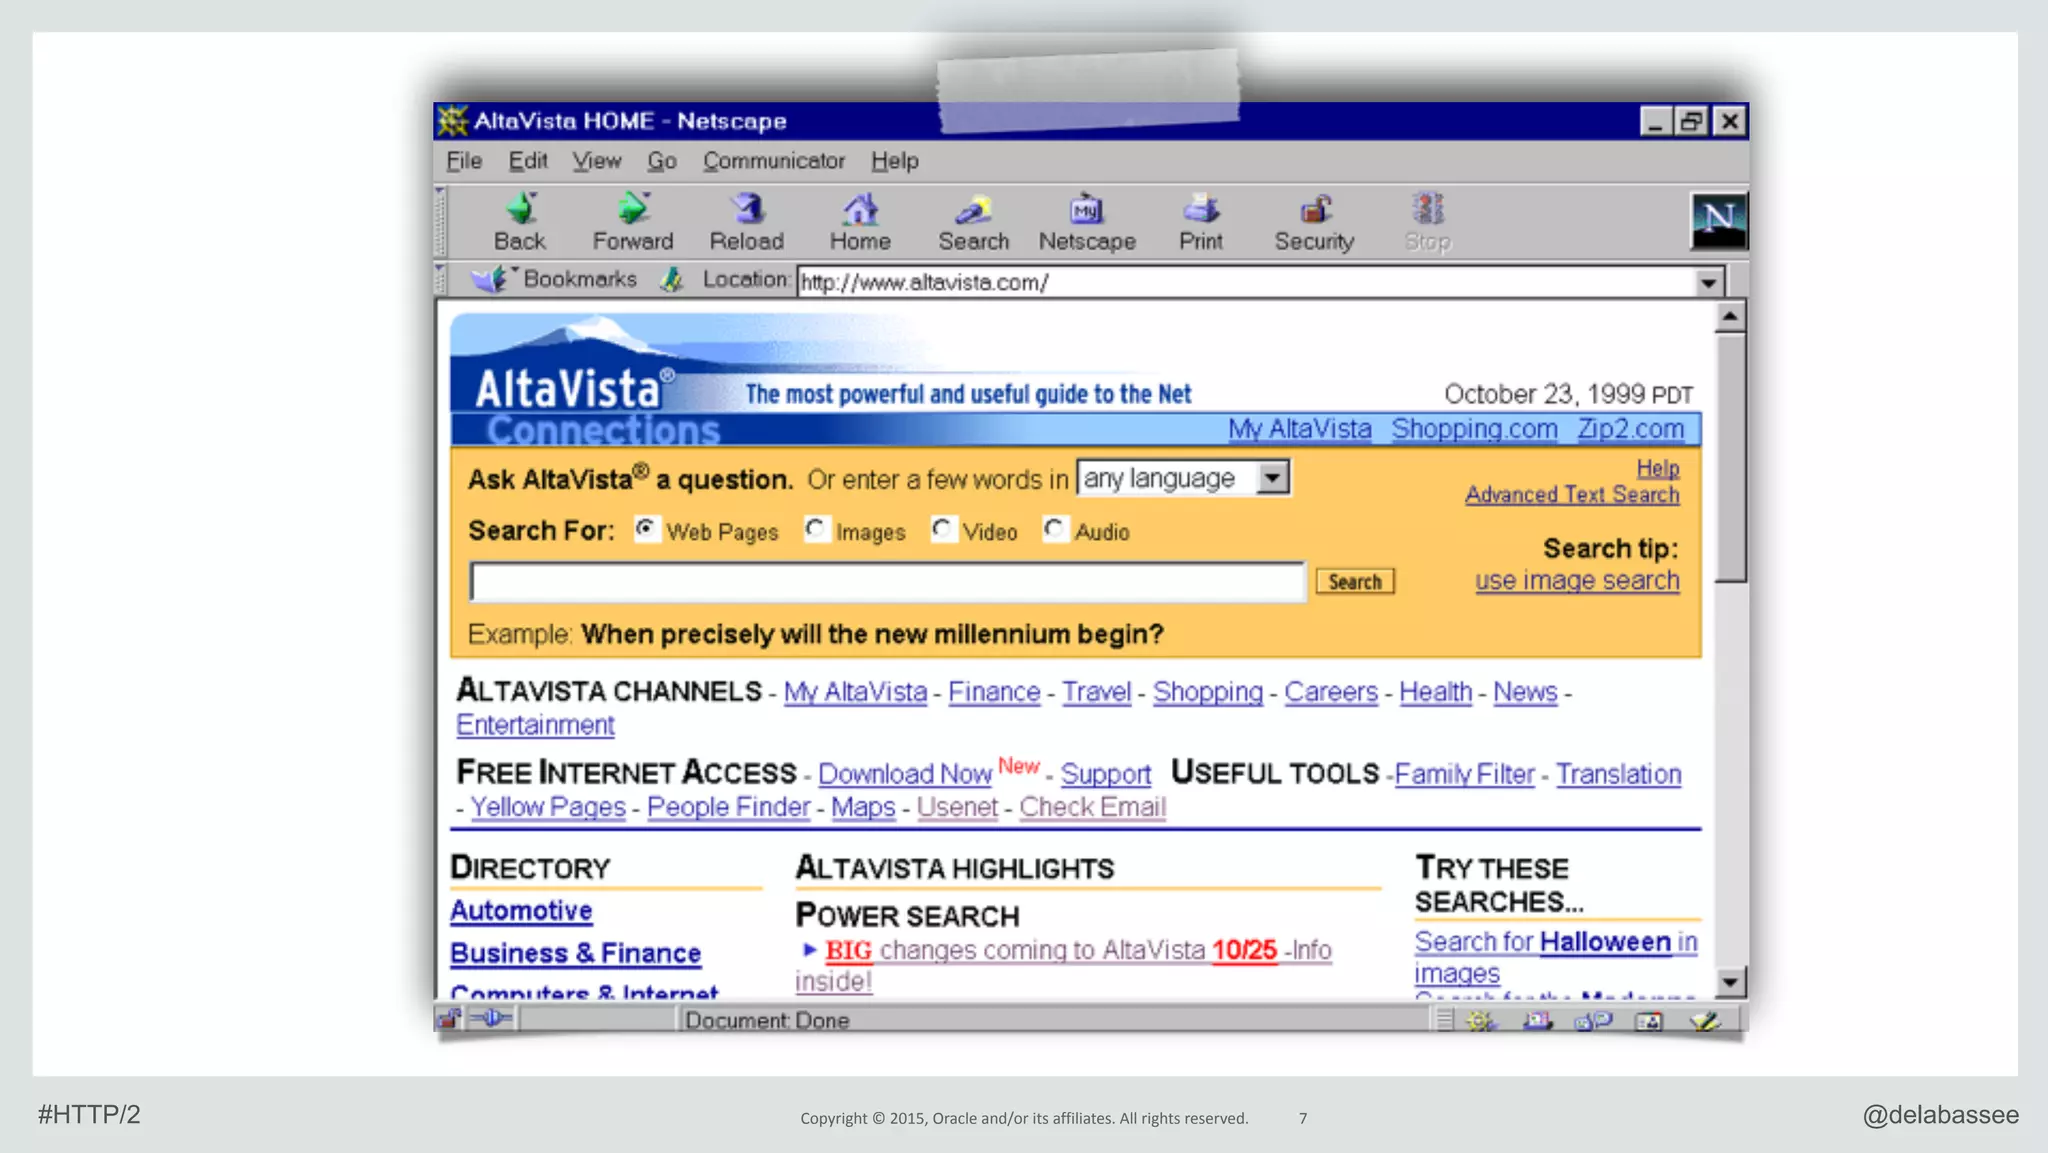The image size is (2048, 1153).
Task: Collapse the location toolbar using its side tab
Action: pyautogui.click(x=439, y=279)
